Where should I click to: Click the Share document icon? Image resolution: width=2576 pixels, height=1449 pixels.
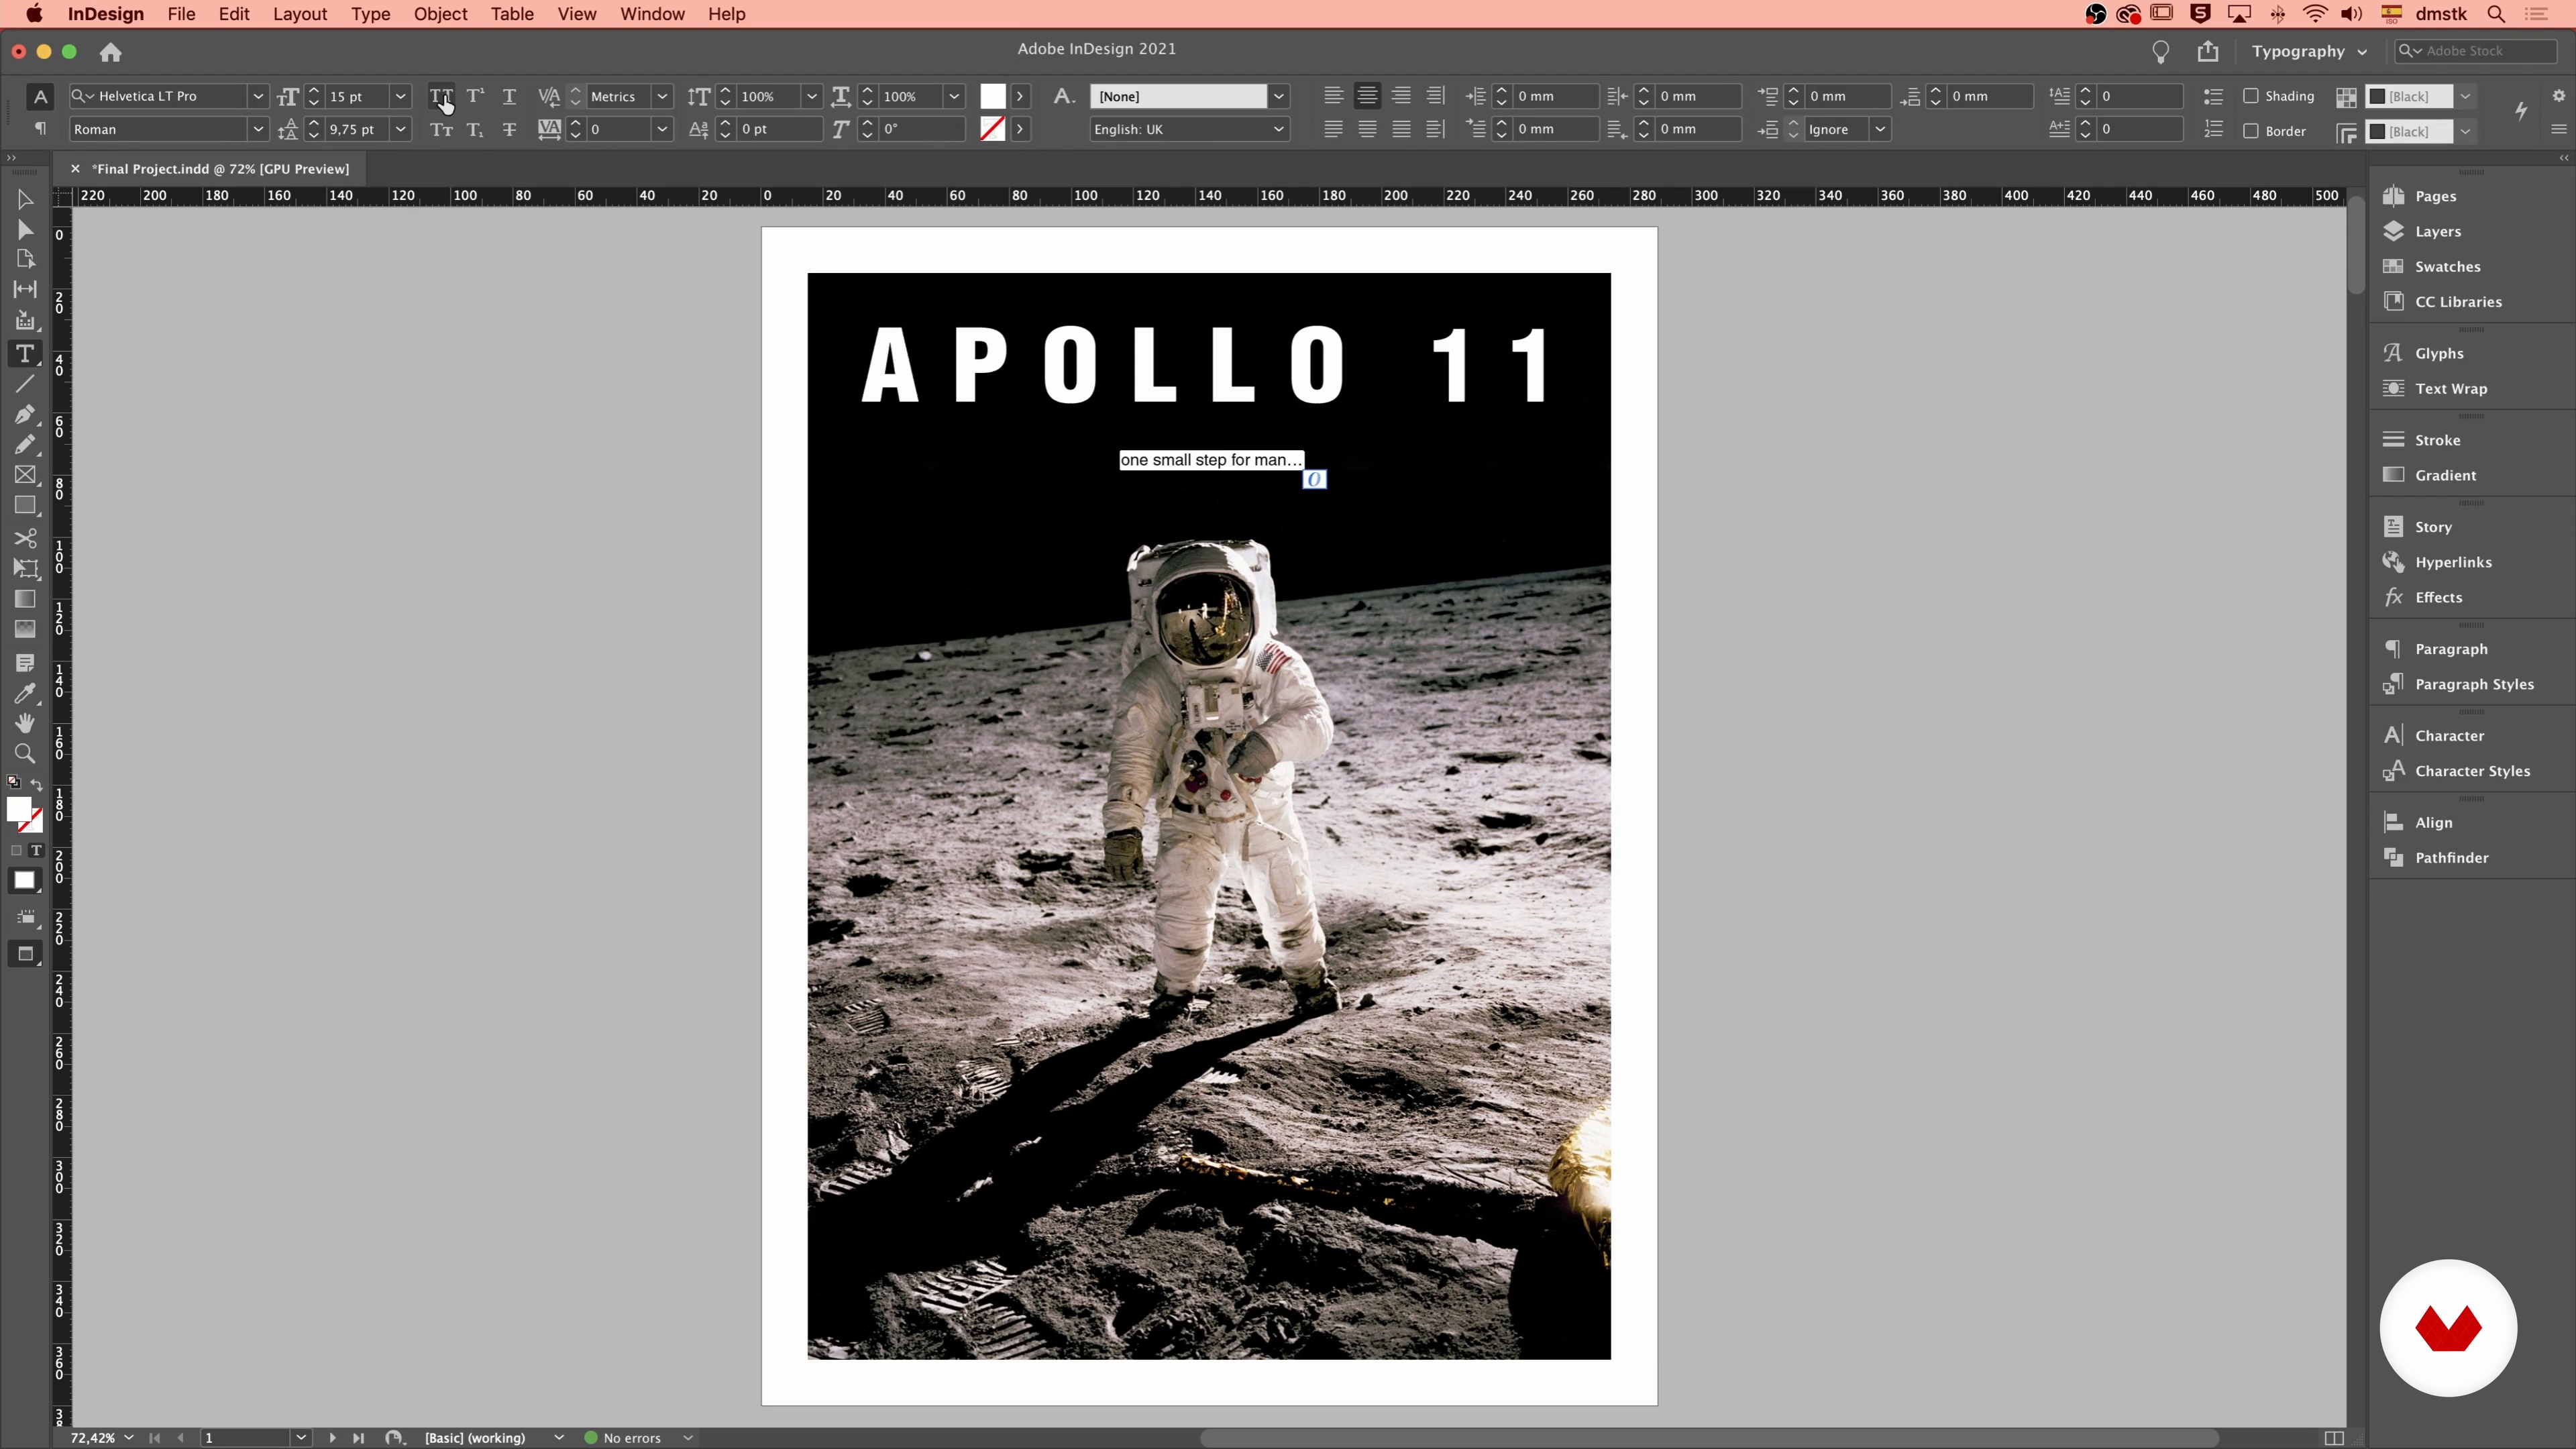(x=2208, y=51)
